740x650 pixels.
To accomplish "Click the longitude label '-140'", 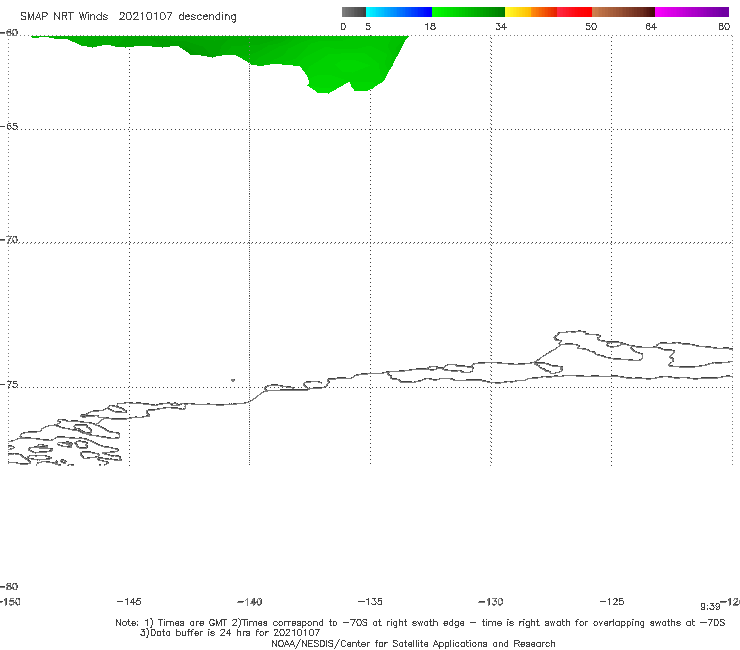I will (250, 602).
